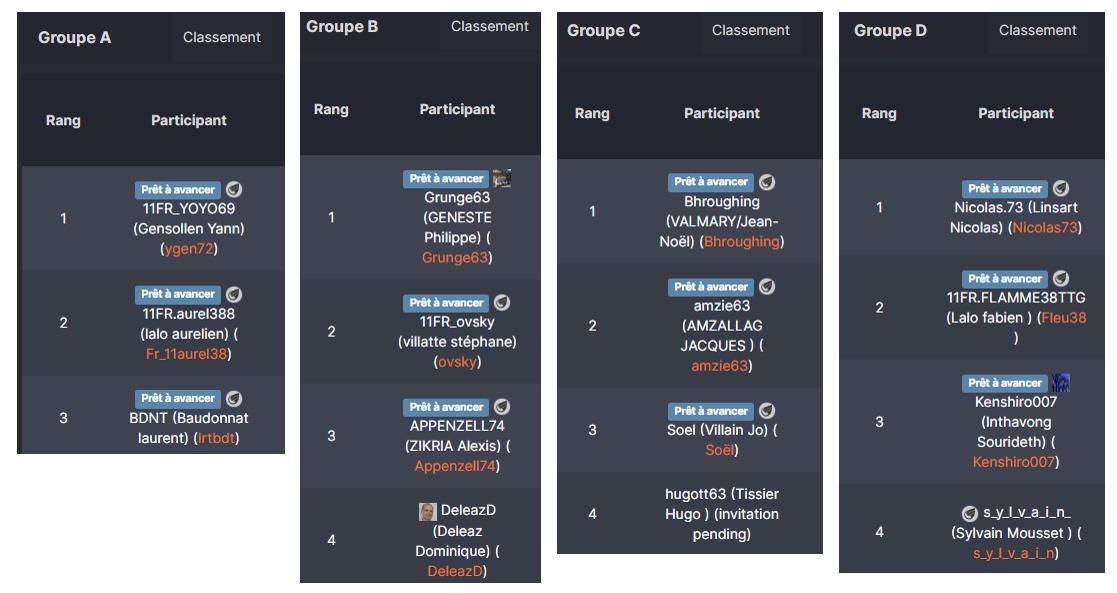The height and width of the screenshot is (593, 1117).
Task: Click the avatar icon above 11FR_ovsky
Action: 502,302
